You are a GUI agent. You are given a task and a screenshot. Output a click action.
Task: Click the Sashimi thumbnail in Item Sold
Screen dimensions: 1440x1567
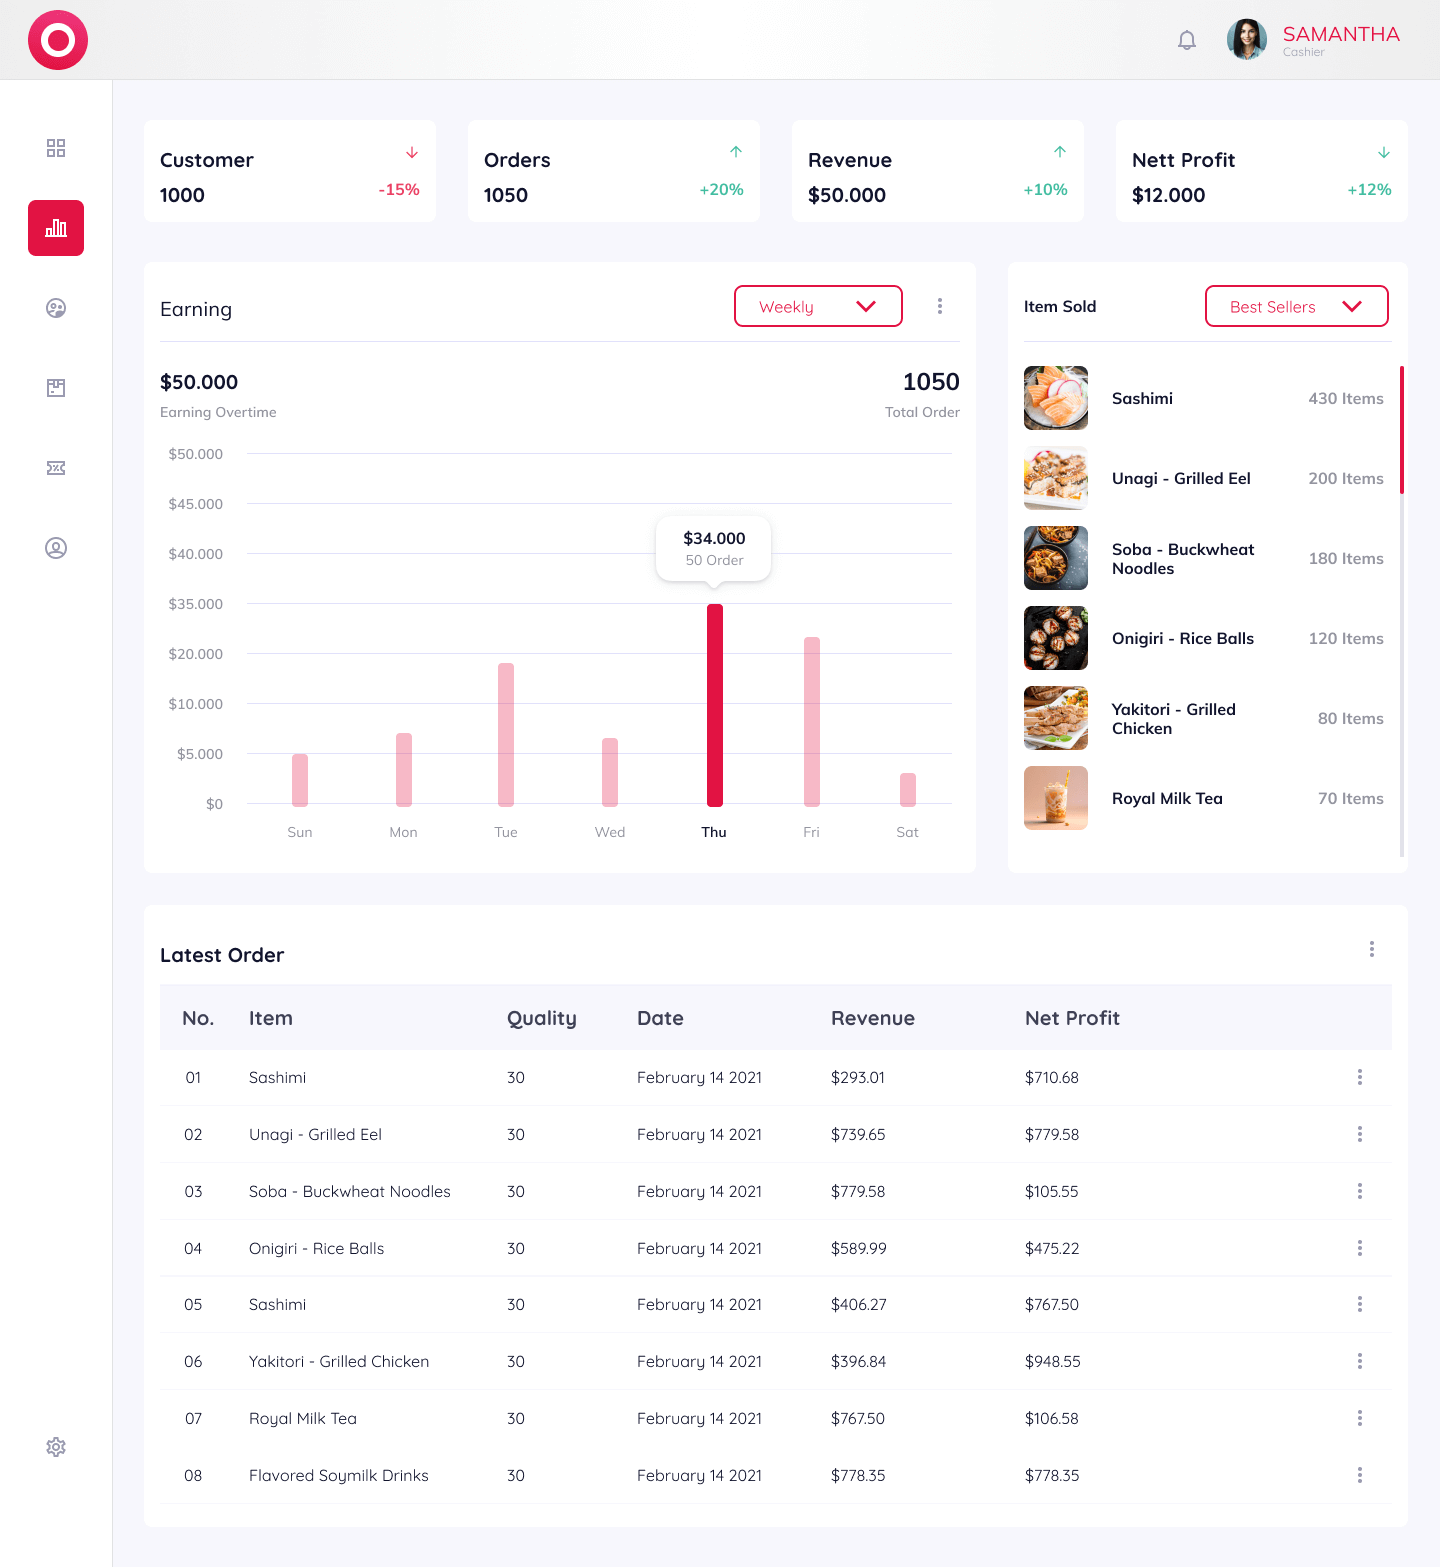coord(1056,398)
